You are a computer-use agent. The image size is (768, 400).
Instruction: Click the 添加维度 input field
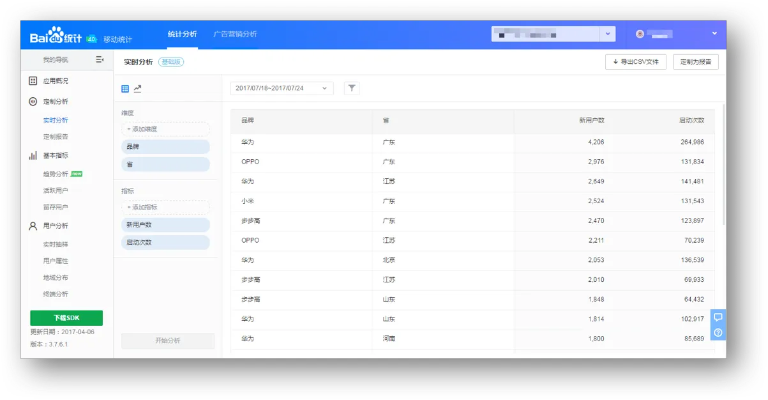point(166,129)
